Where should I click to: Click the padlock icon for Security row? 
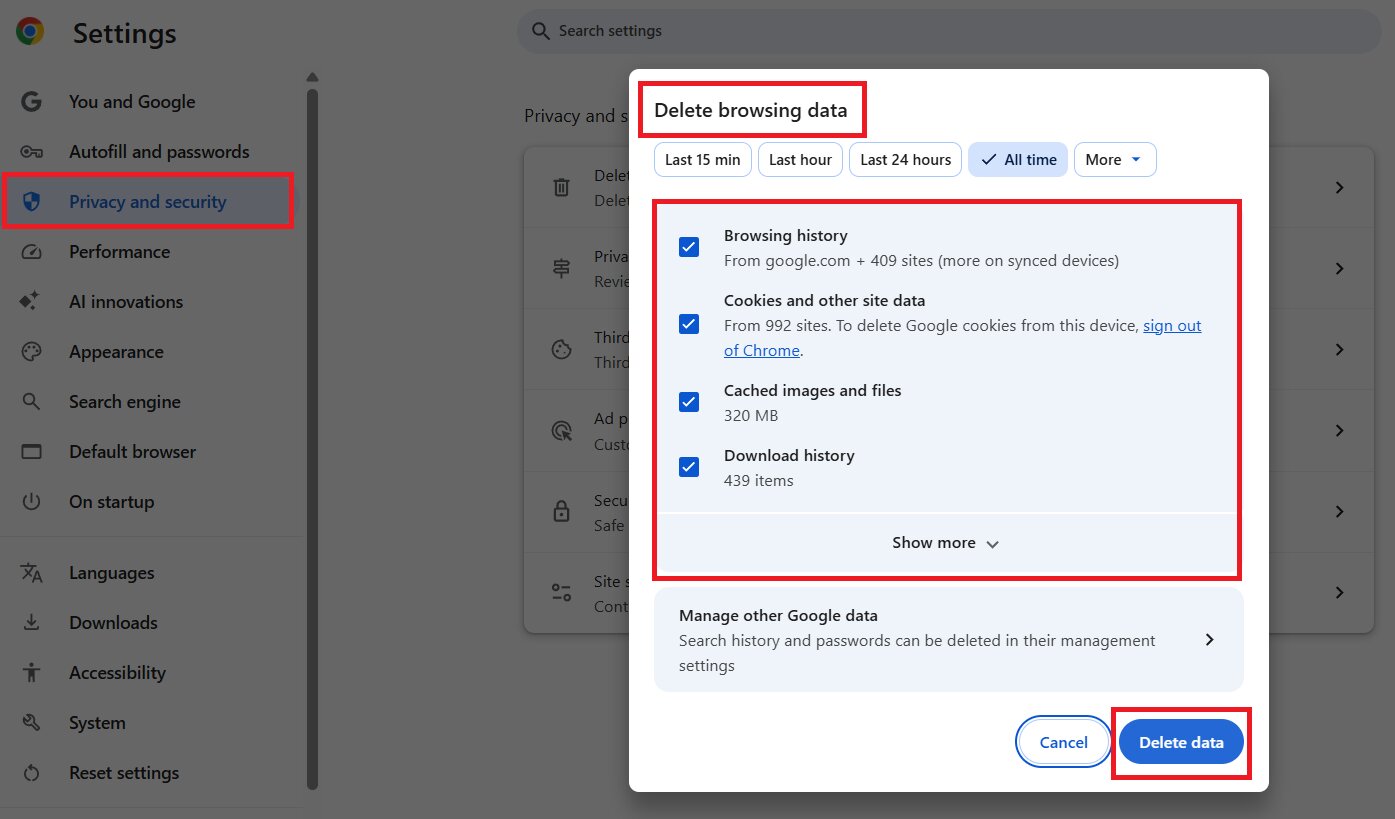[562, 511]
